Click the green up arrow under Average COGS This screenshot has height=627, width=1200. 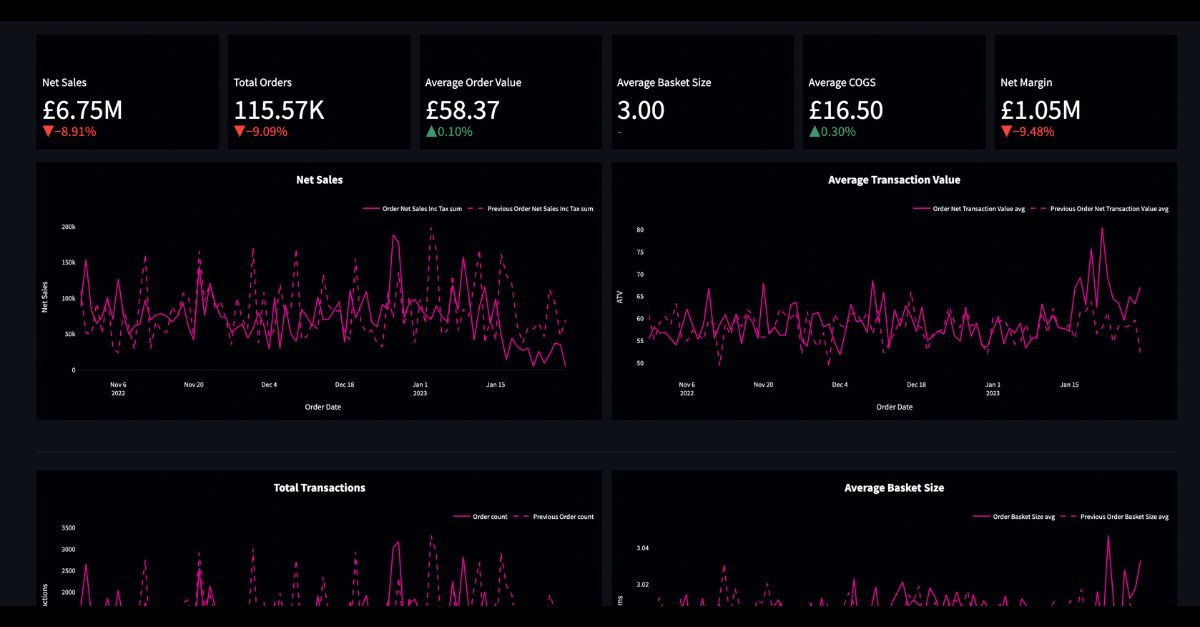[x=814, y=131]
